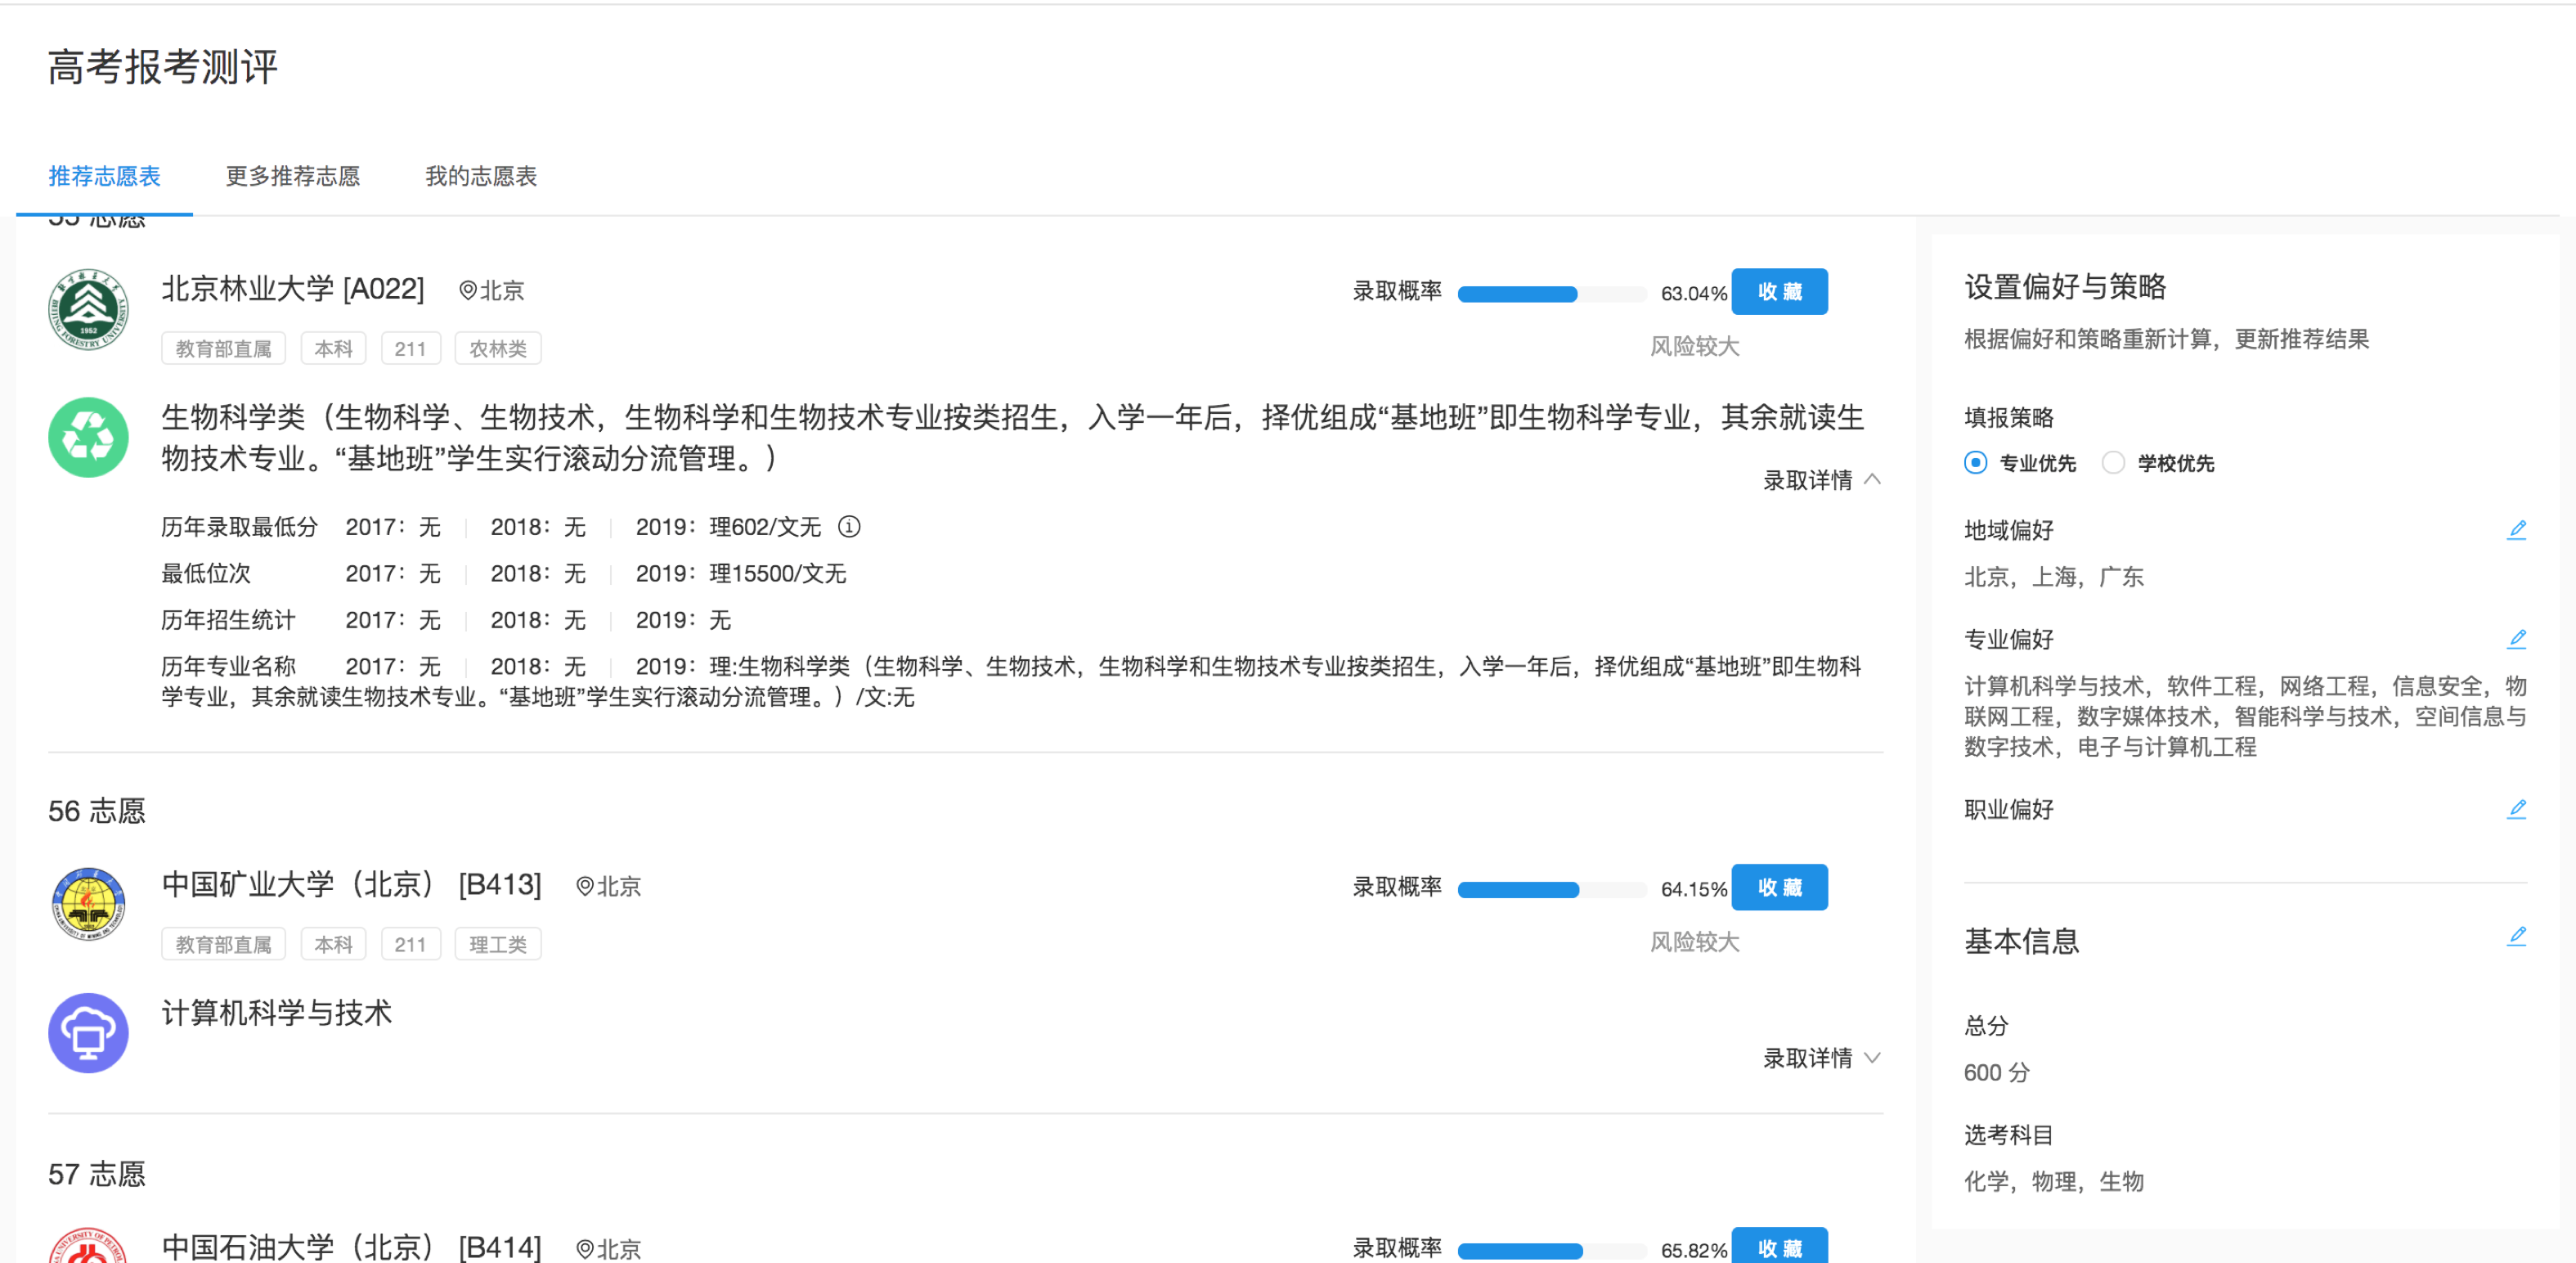Open 北京林业大学 [A022] school name link
The image size is (2576, 1263).
click(293, 289)
